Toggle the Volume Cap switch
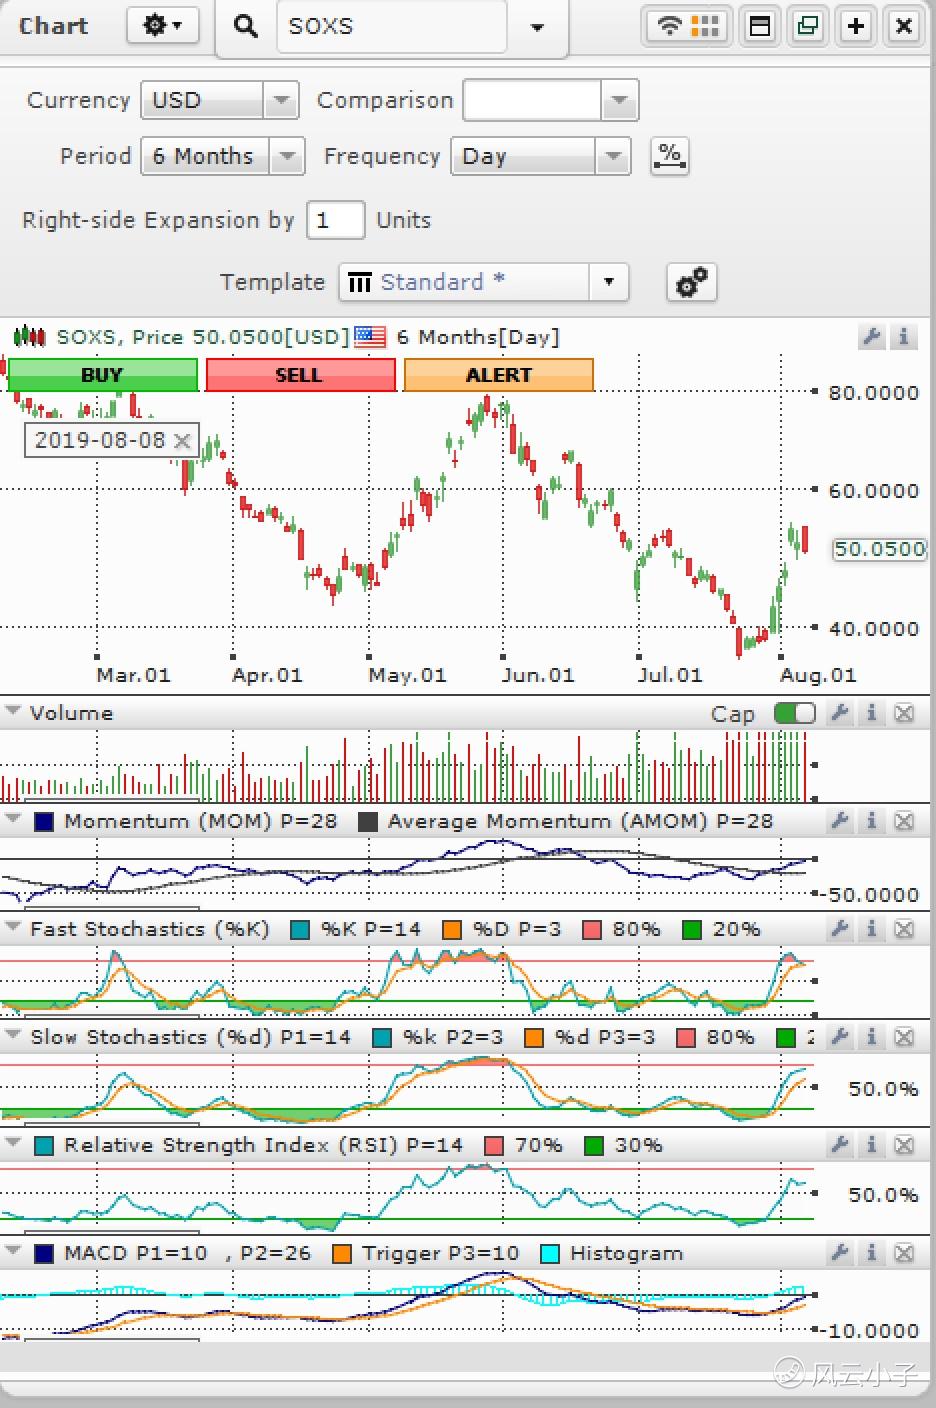The height and width of the screenshot is (1408, 936). tap(795, 713)
